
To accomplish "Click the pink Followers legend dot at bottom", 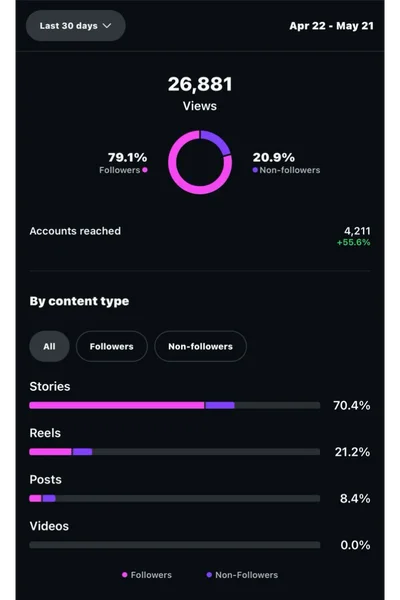I will (124, 575).
